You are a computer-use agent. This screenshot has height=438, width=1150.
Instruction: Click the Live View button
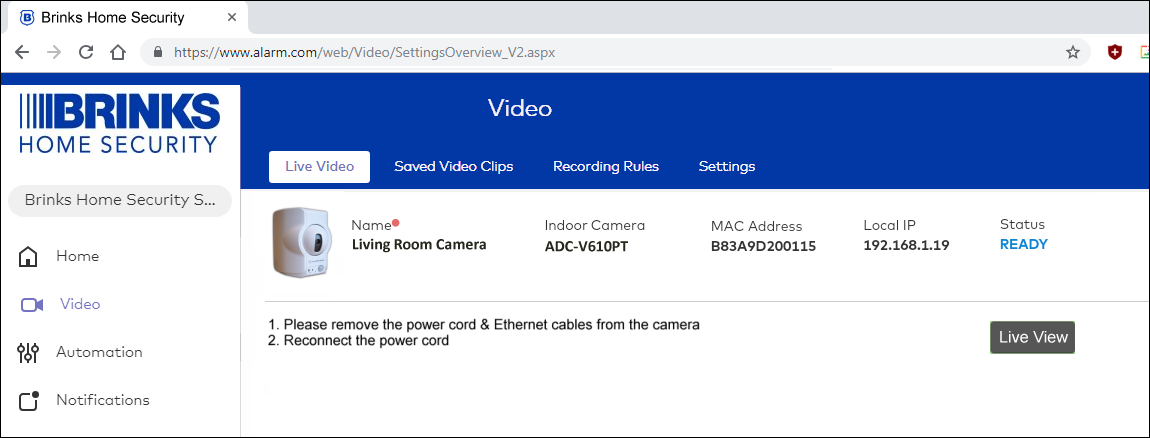pos(1033,337)
